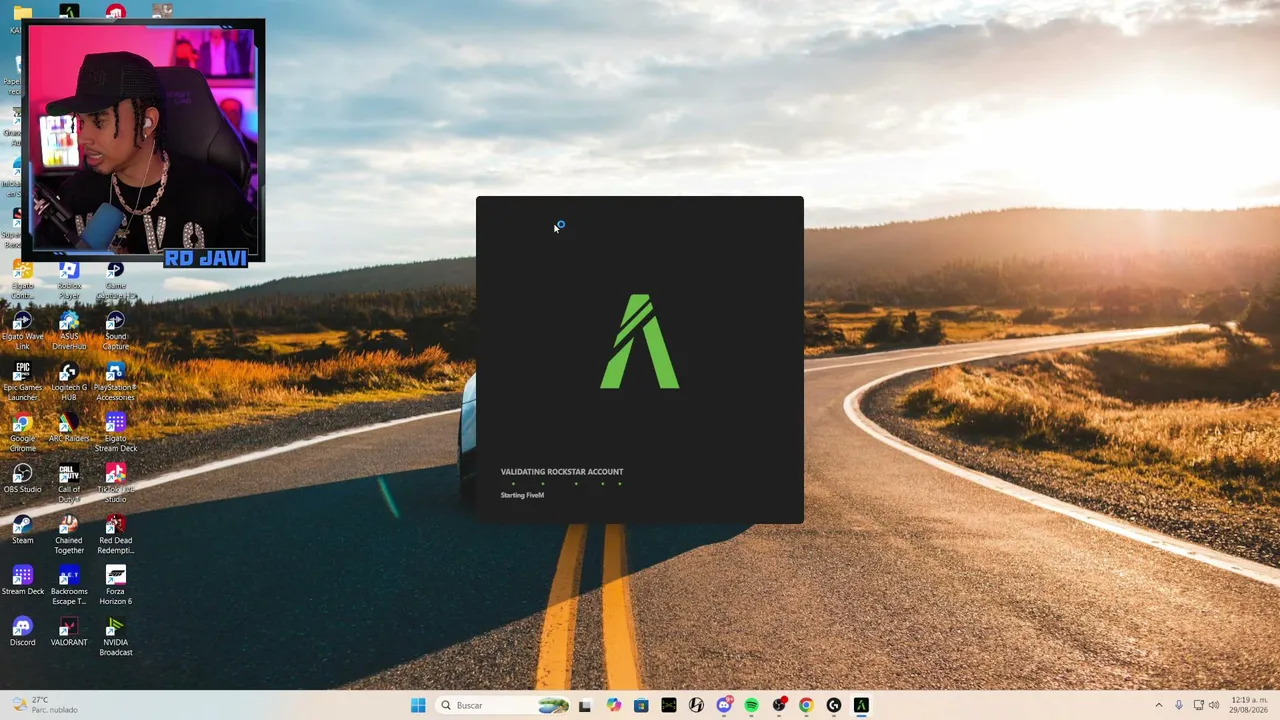Launch Epic Games Launcher from the desktop
This screenshot has width=1280, height=720.
pyautogui.click(x=22, y=383)
